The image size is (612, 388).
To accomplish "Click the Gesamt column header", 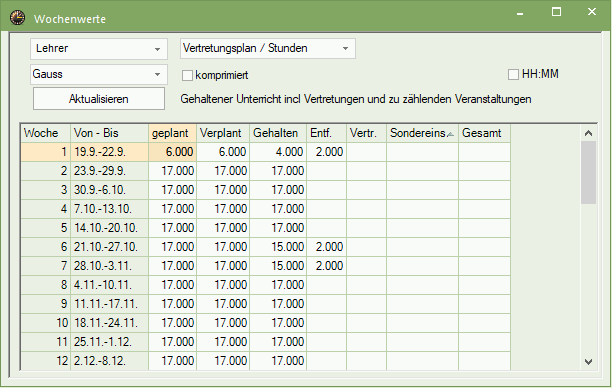I will tap(484, 133).
